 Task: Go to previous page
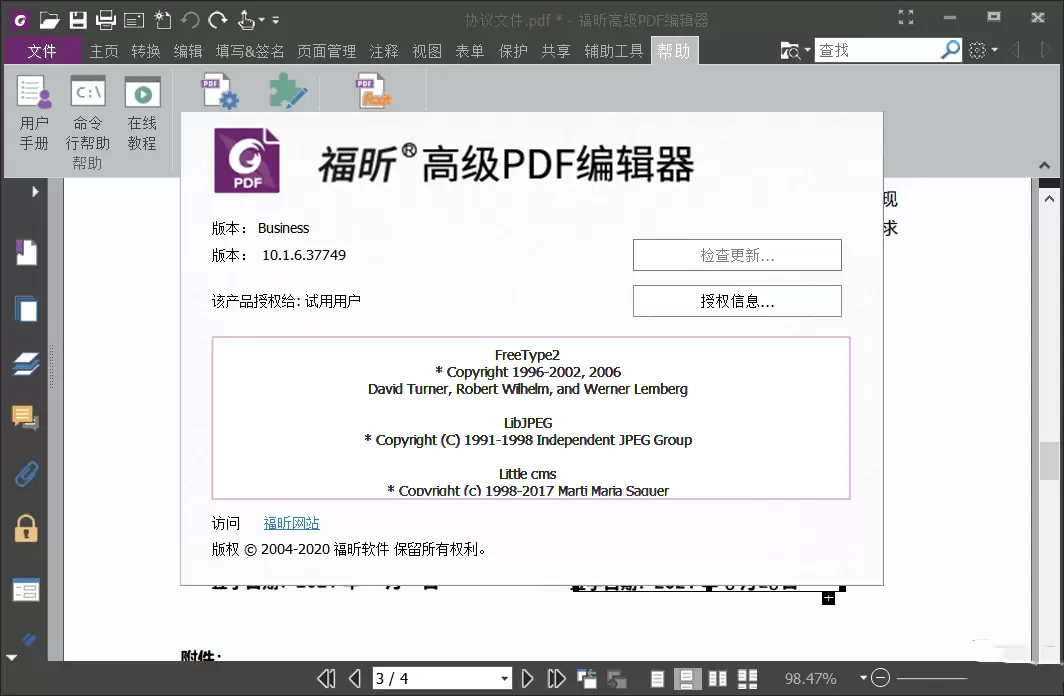355,678
